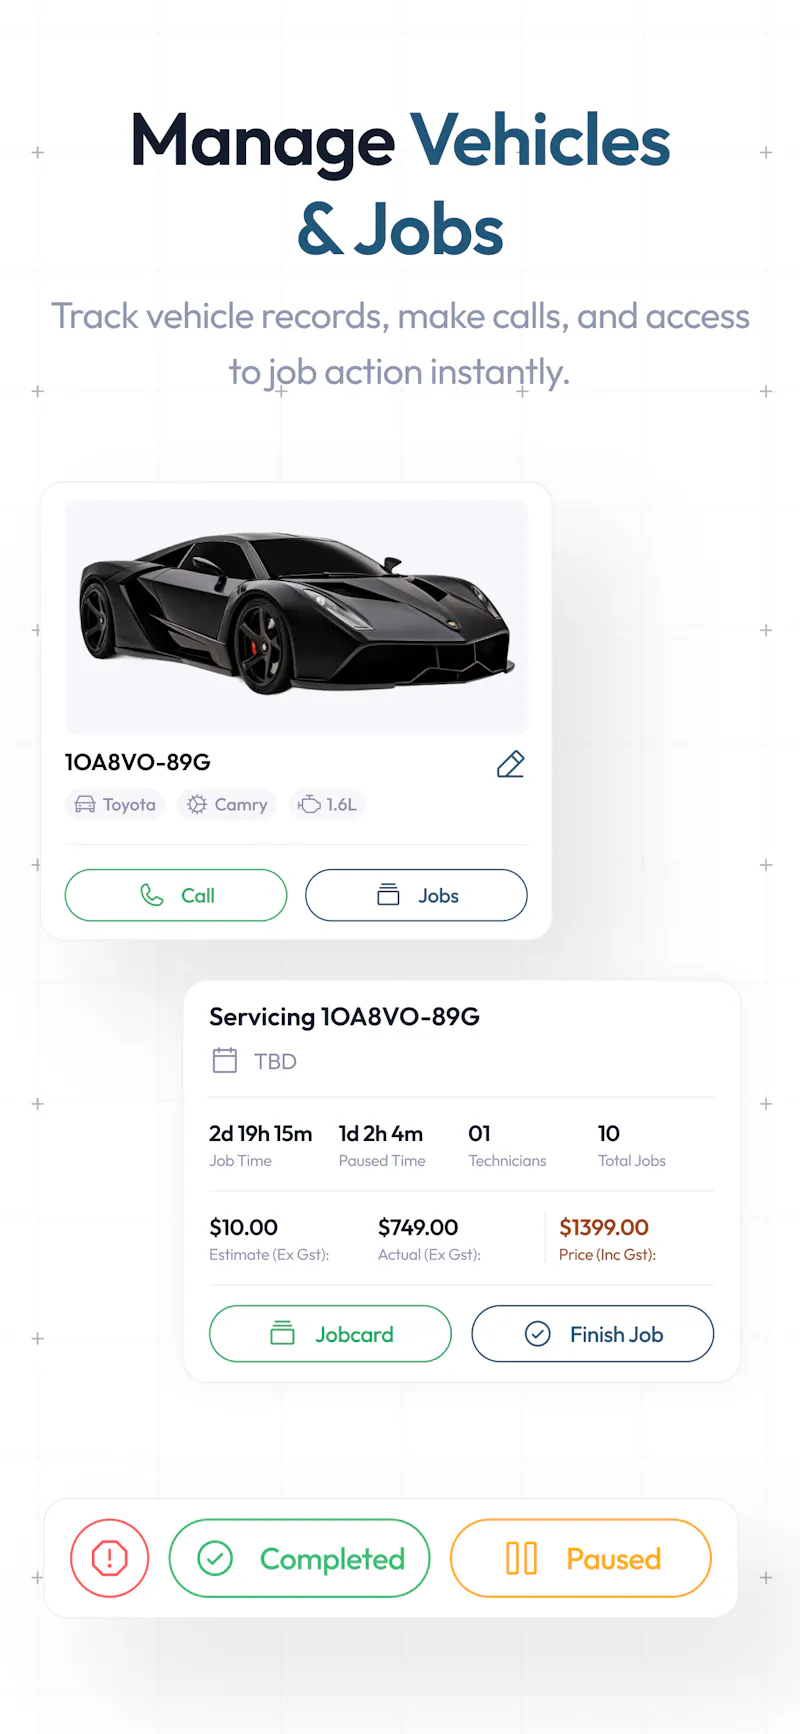
Task: Click the Total Jobs count 10
Action: click(x=609, y=1134)
